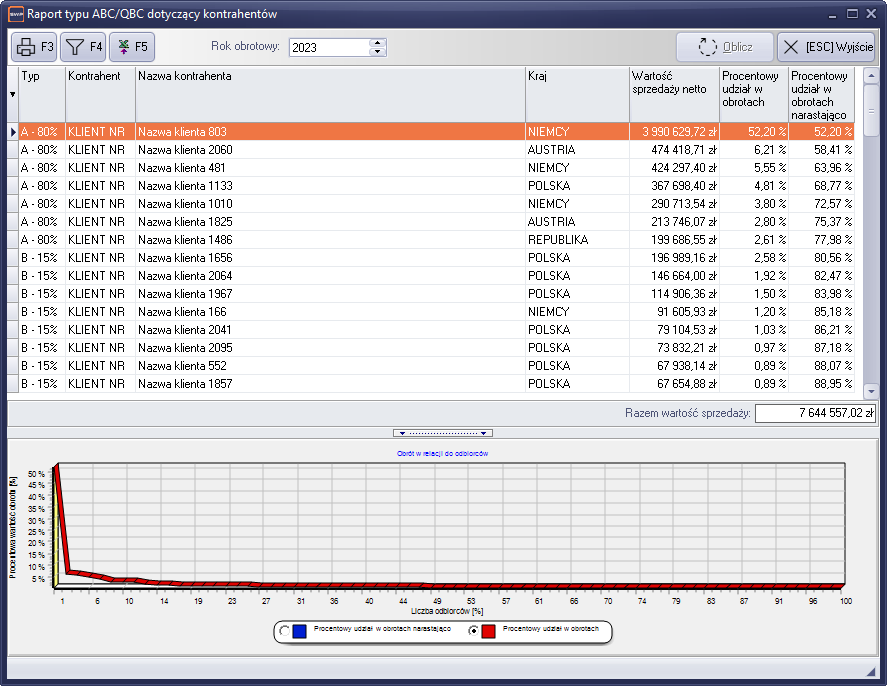
Task: Click the [ESC] Wyjście exit button
Action: (x=825, y=47)
